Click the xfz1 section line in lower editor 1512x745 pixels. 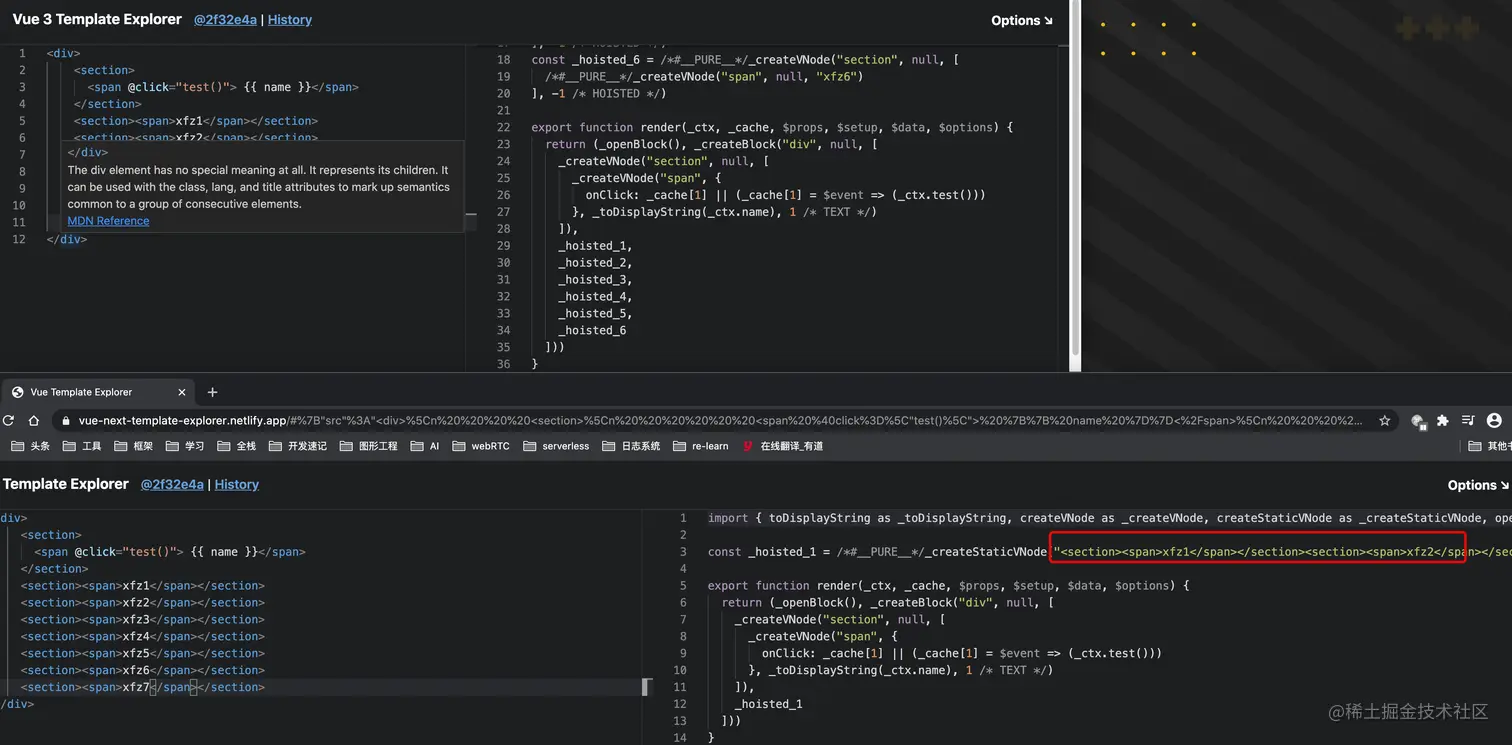click(143, 586)
